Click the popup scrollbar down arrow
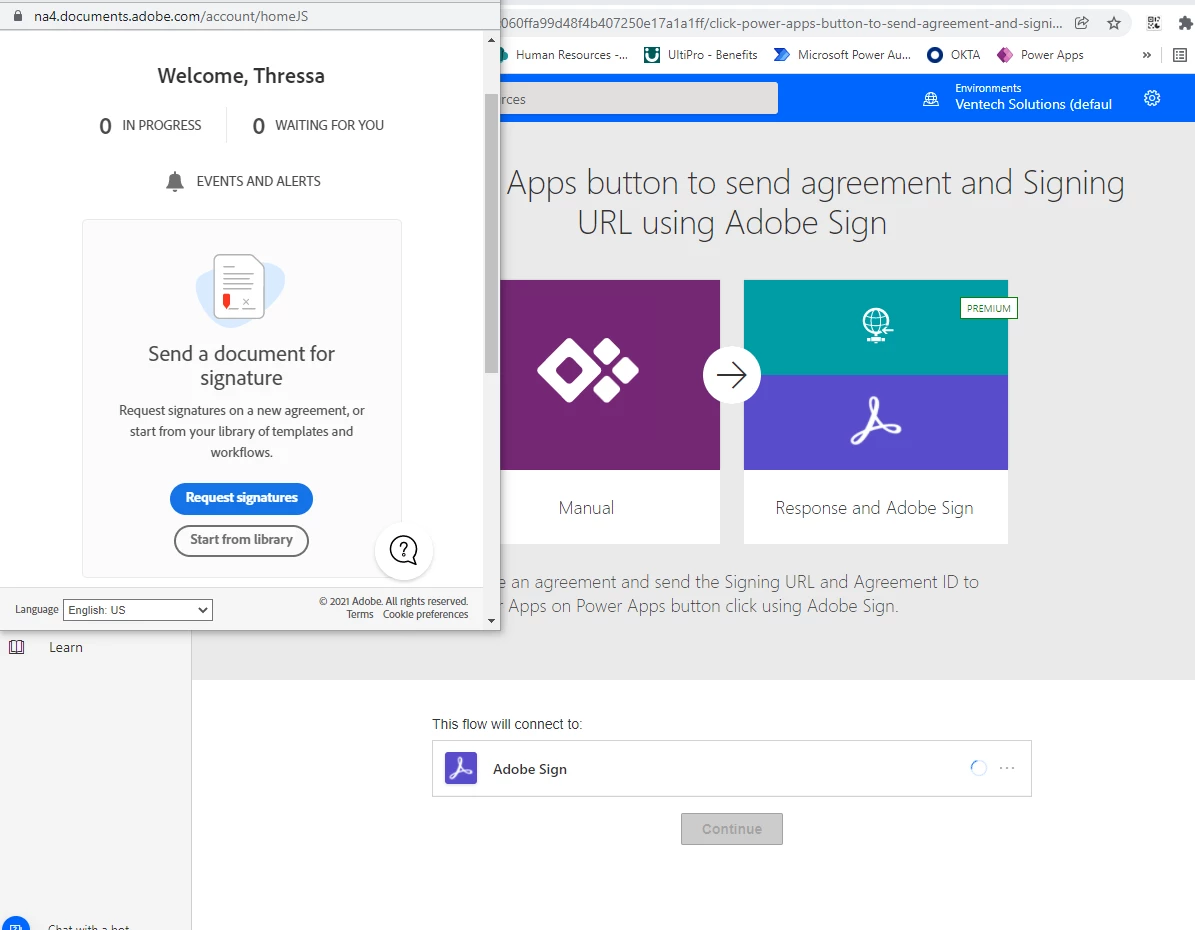This screenshot has width=1195, height=930. click(x=492, y=621)
